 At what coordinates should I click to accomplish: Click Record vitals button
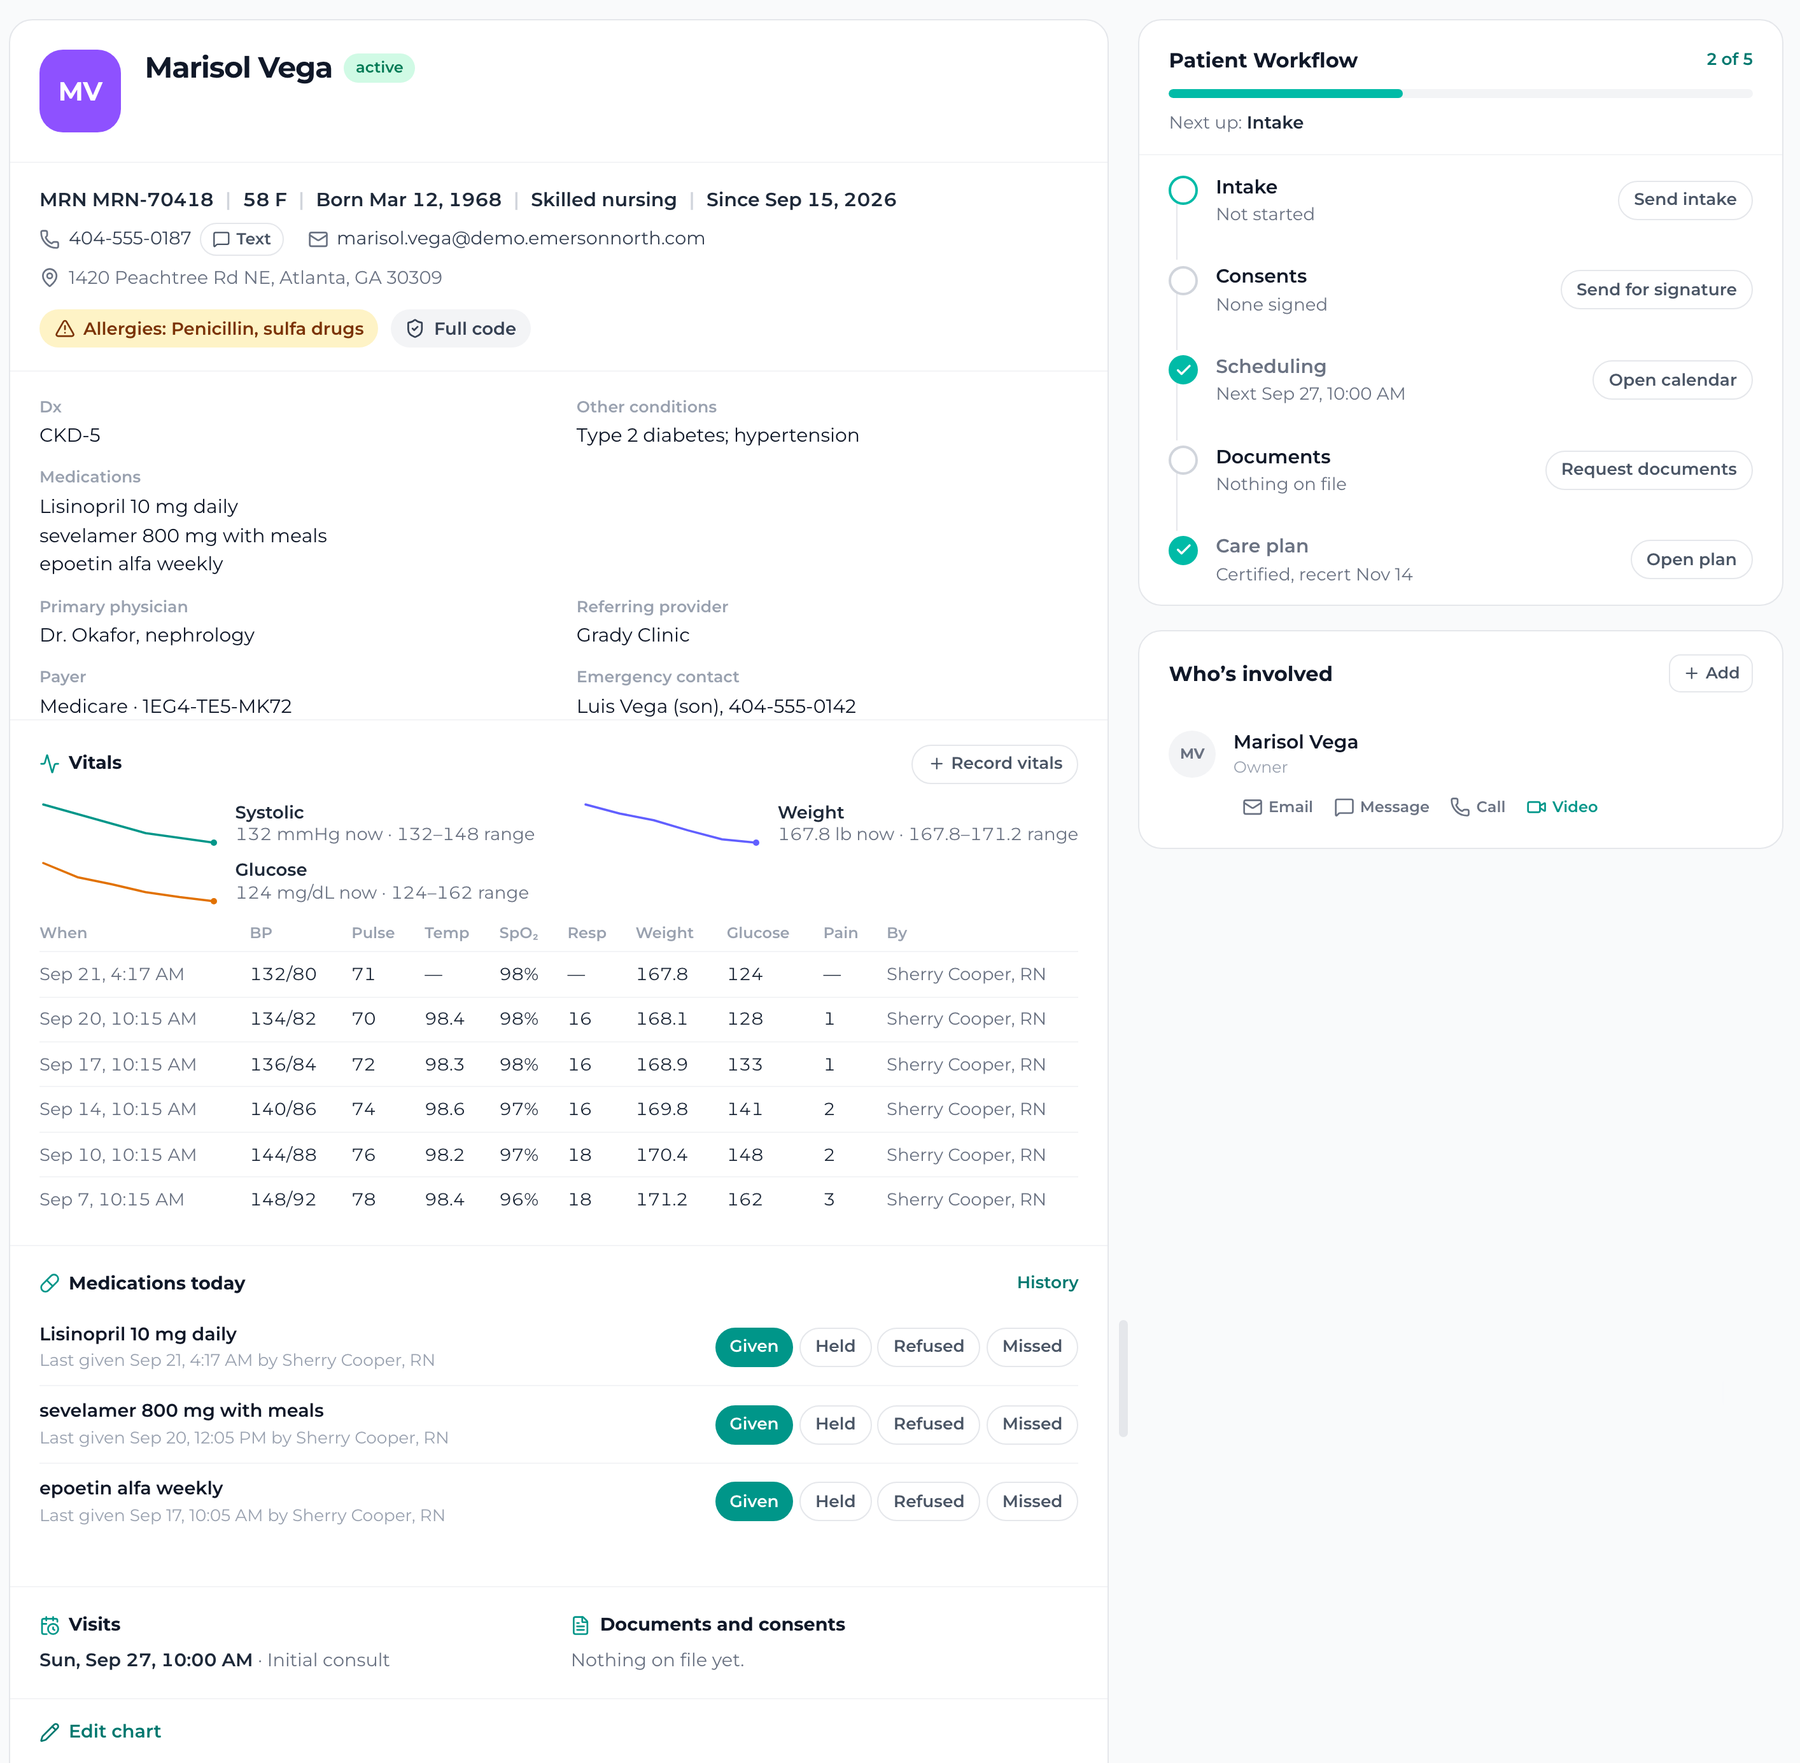tap(994, 764)
